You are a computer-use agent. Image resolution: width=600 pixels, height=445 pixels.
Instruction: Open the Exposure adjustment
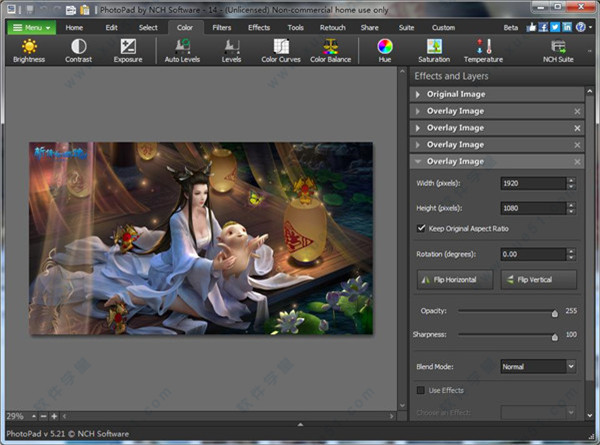coord(128,51)
